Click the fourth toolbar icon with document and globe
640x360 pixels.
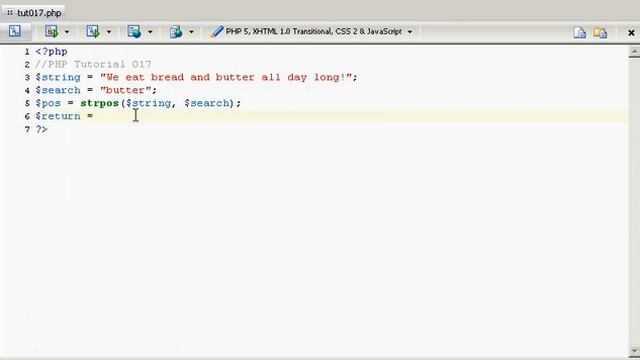point(176,31)
